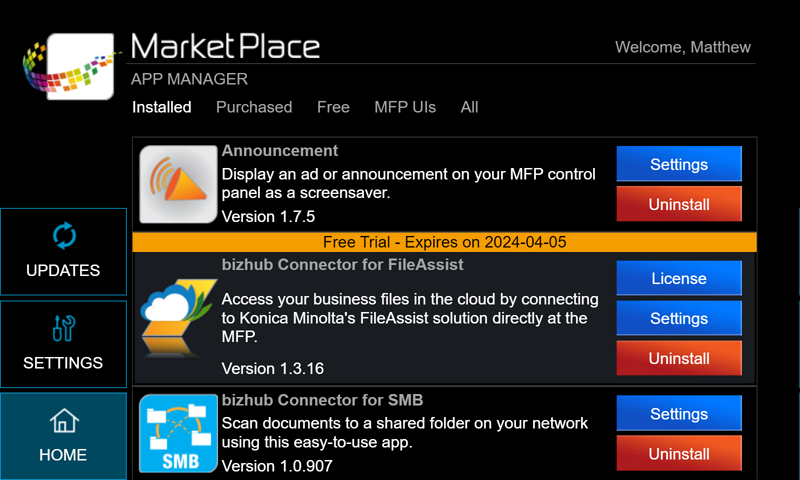Viewport: 800px width, 480px height.
Task: Go to Home in the sidebar
Action: [63, 436]
